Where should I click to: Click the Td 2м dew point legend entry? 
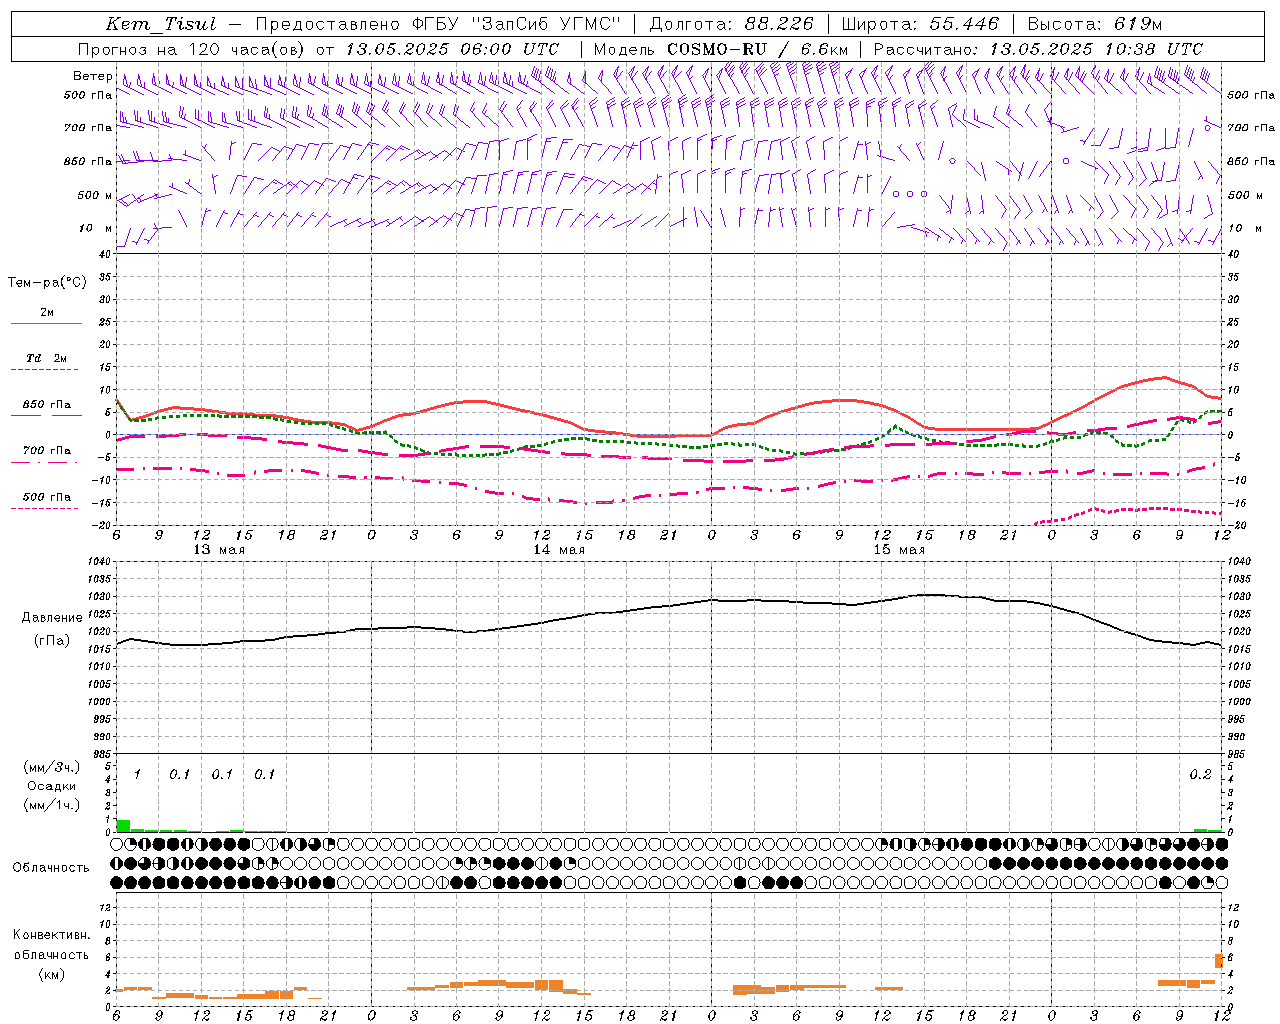pos(47,358)
